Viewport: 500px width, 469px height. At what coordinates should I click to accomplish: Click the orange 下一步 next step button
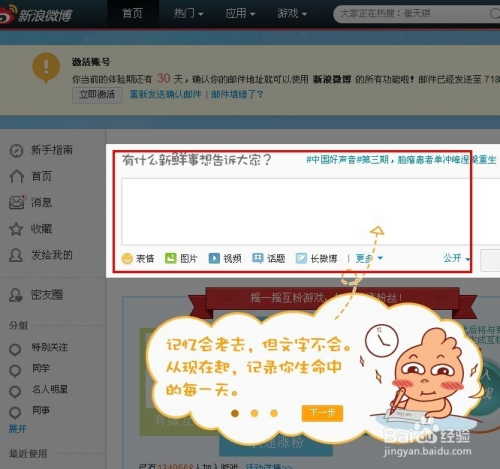(322, 413)
